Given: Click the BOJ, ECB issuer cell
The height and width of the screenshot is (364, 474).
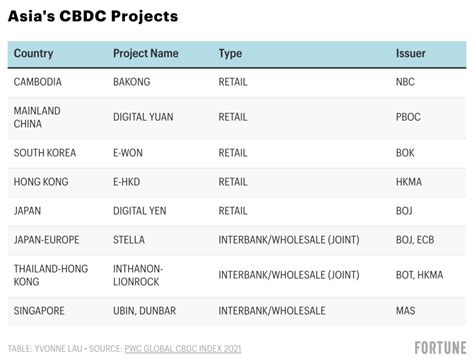Looking at the screenshot, I should pos(415,240).
